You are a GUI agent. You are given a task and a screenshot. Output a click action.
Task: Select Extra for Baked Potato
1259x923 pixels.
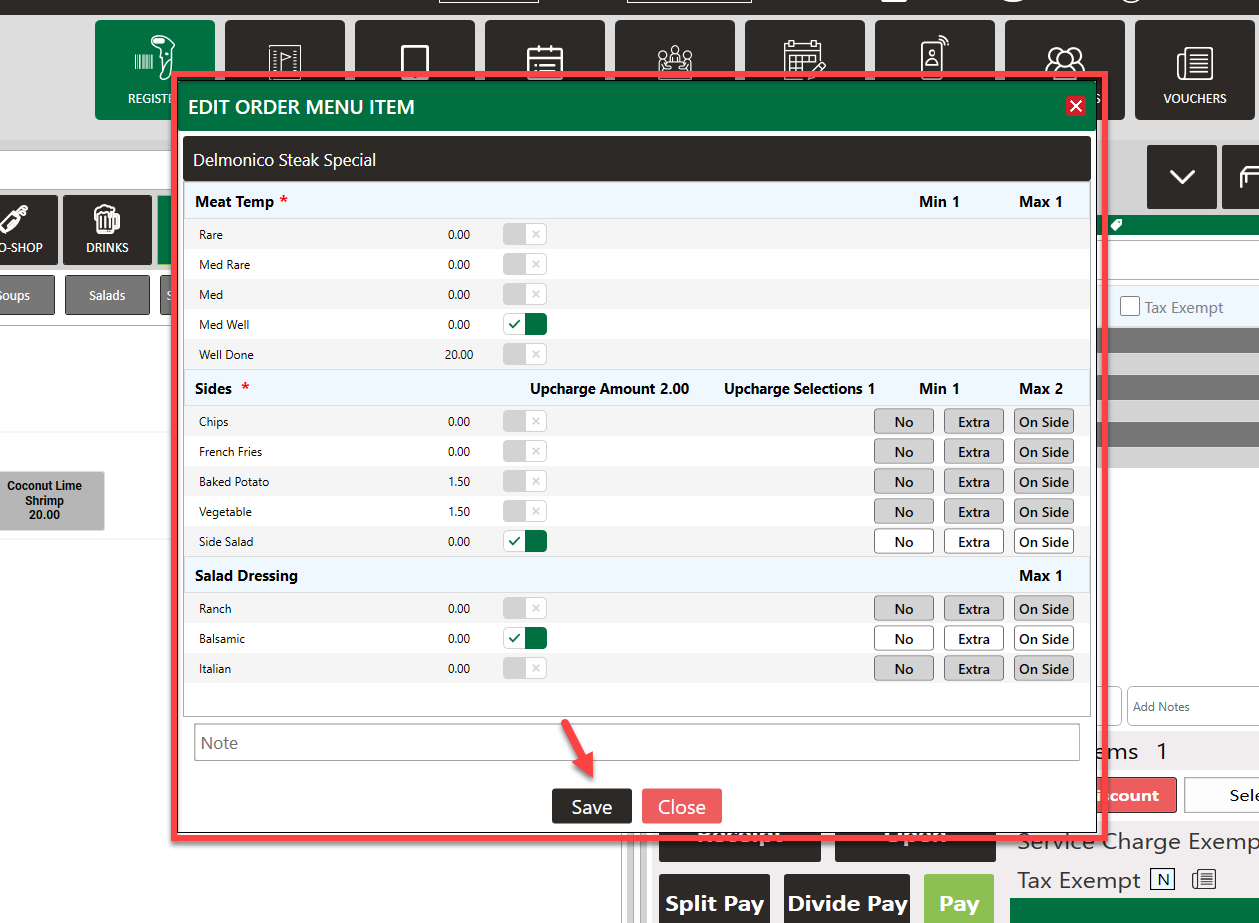pyautogui.click(x=973, y=482)
